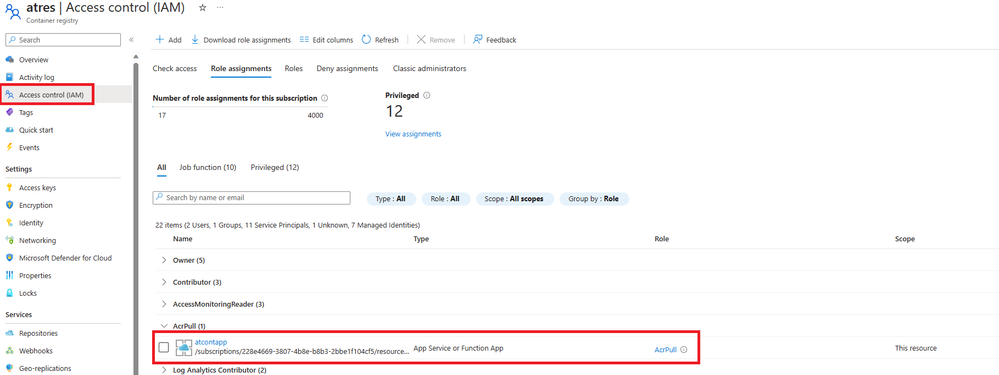Screen dimensions: 999x375
Task: Open the Scope : All scopes filter
Action: (514, 199)
